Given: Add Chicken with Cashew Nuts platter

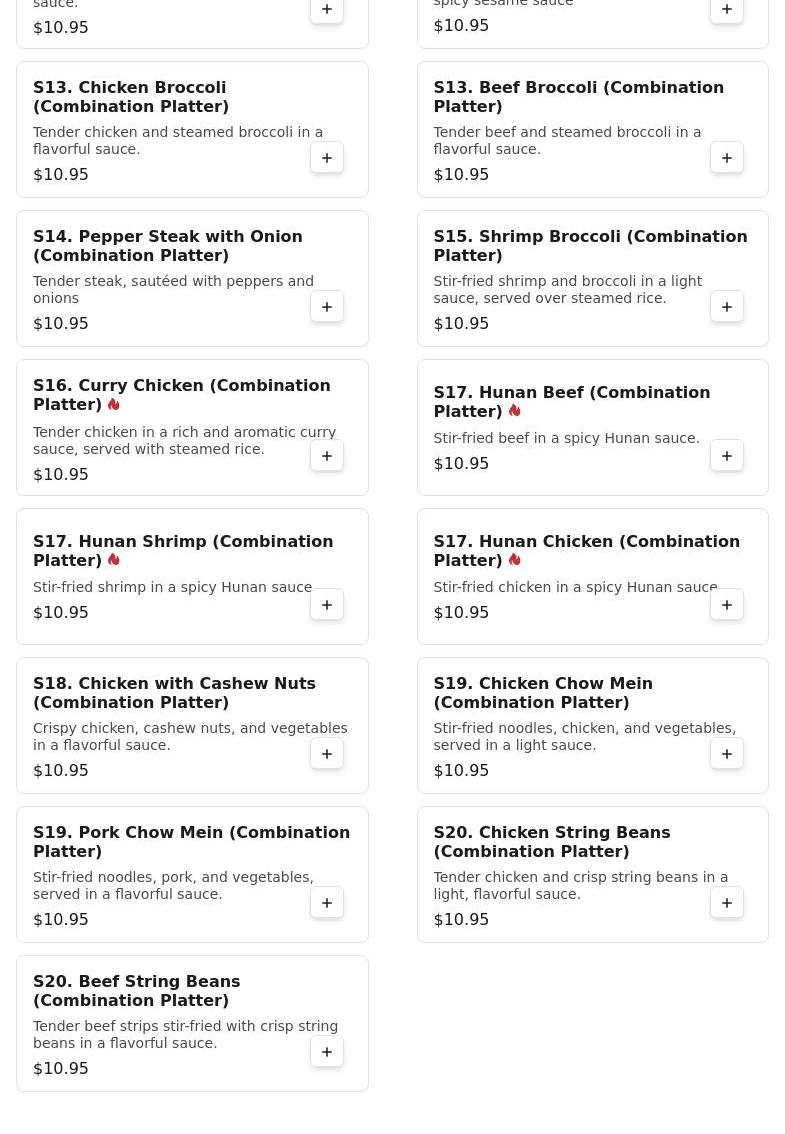Looking at the screenshot, I should point(327,754).
